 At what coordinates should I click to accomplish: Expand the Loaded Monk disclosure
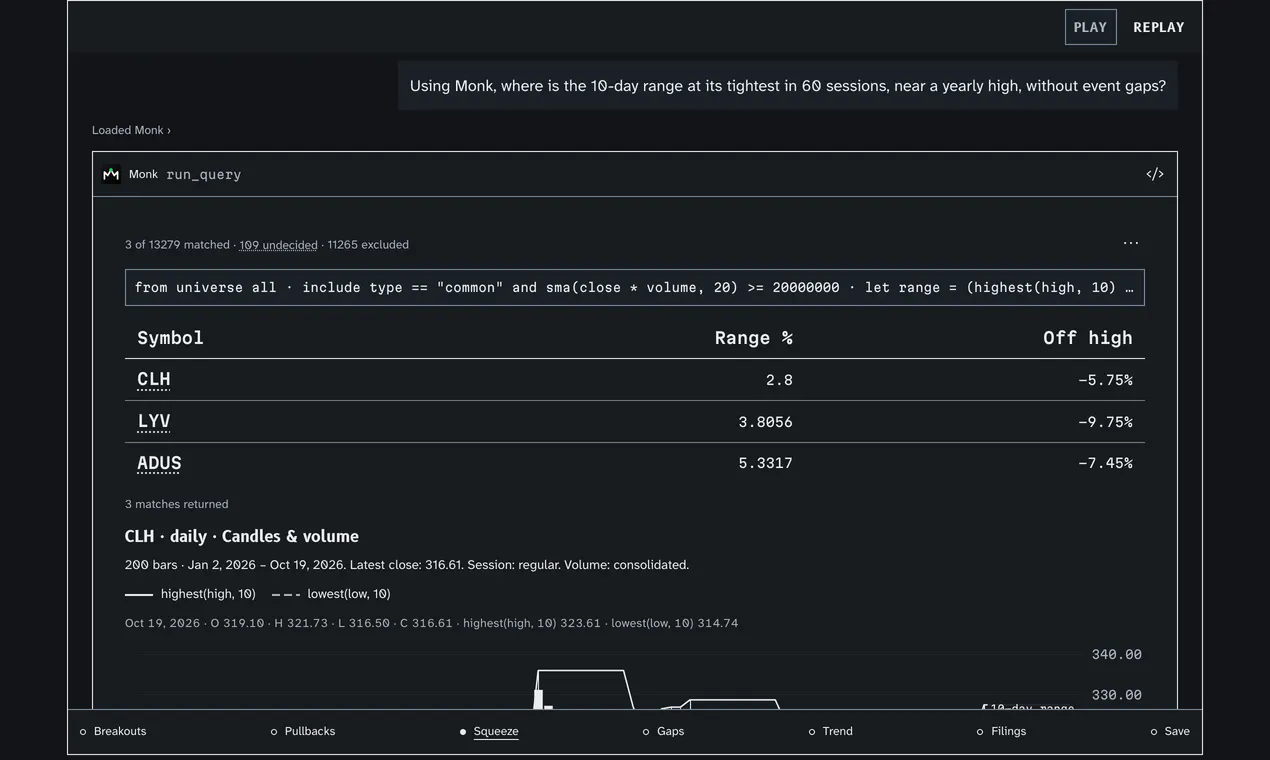pyautogui.click(x=131, y=130)
